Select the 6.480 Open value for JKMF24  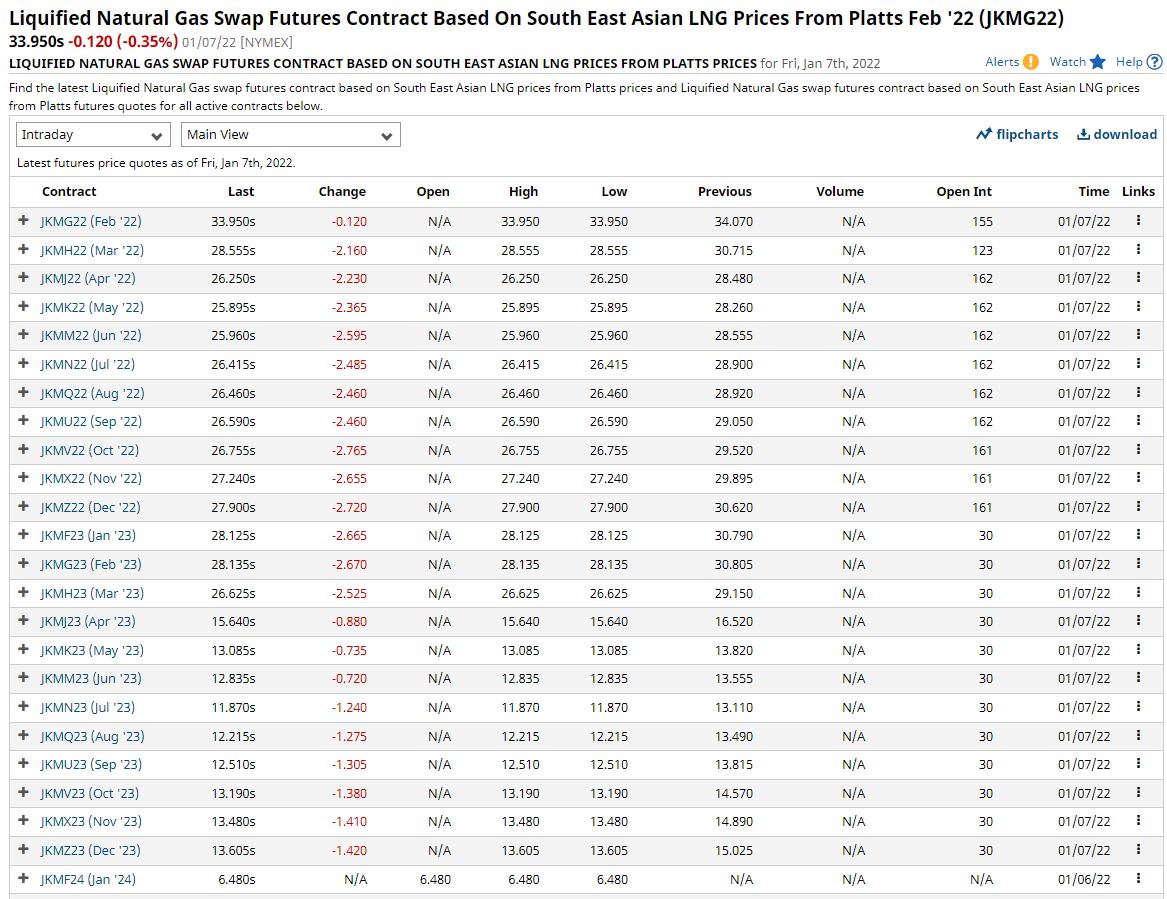click(435, 880)
